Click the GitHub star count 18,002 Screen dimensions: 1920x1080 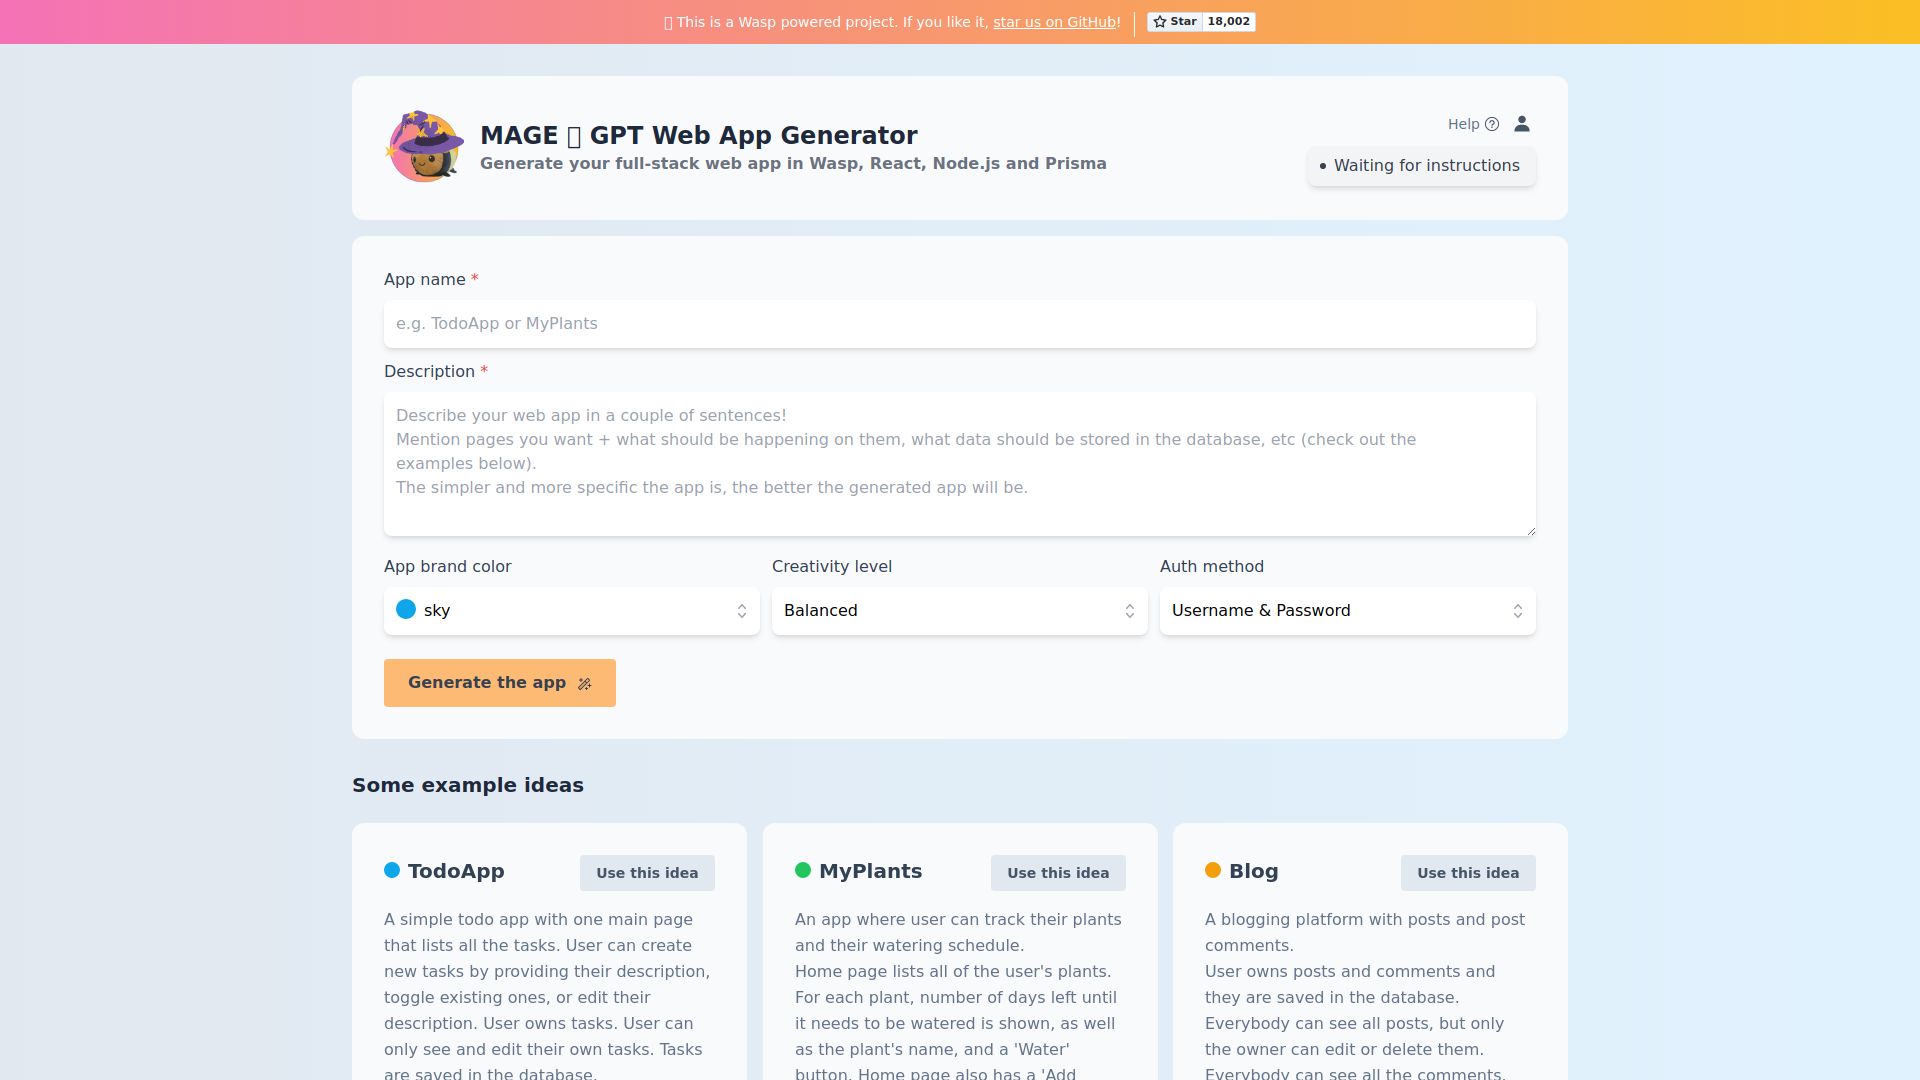1228,22
